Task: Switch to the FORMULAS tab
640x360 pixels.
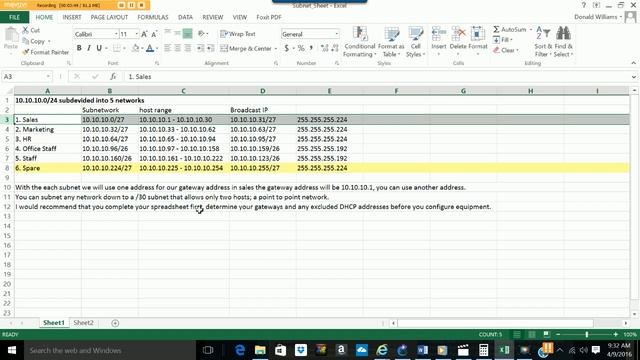Action: tap(153, 17)
